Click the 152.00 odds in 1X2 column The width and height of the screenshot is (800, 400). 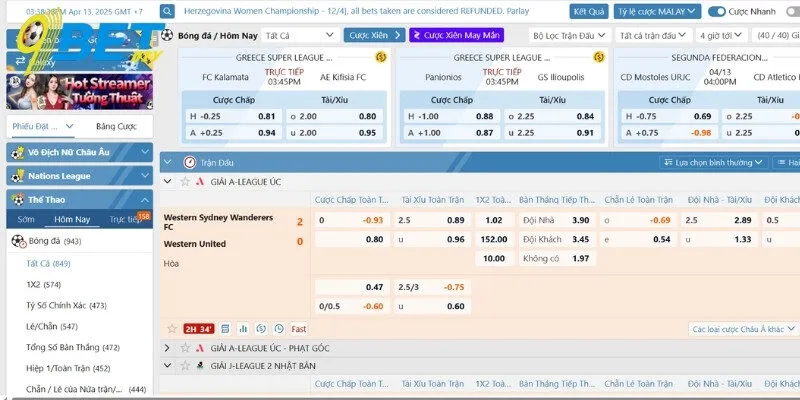[x=494, y=239]
